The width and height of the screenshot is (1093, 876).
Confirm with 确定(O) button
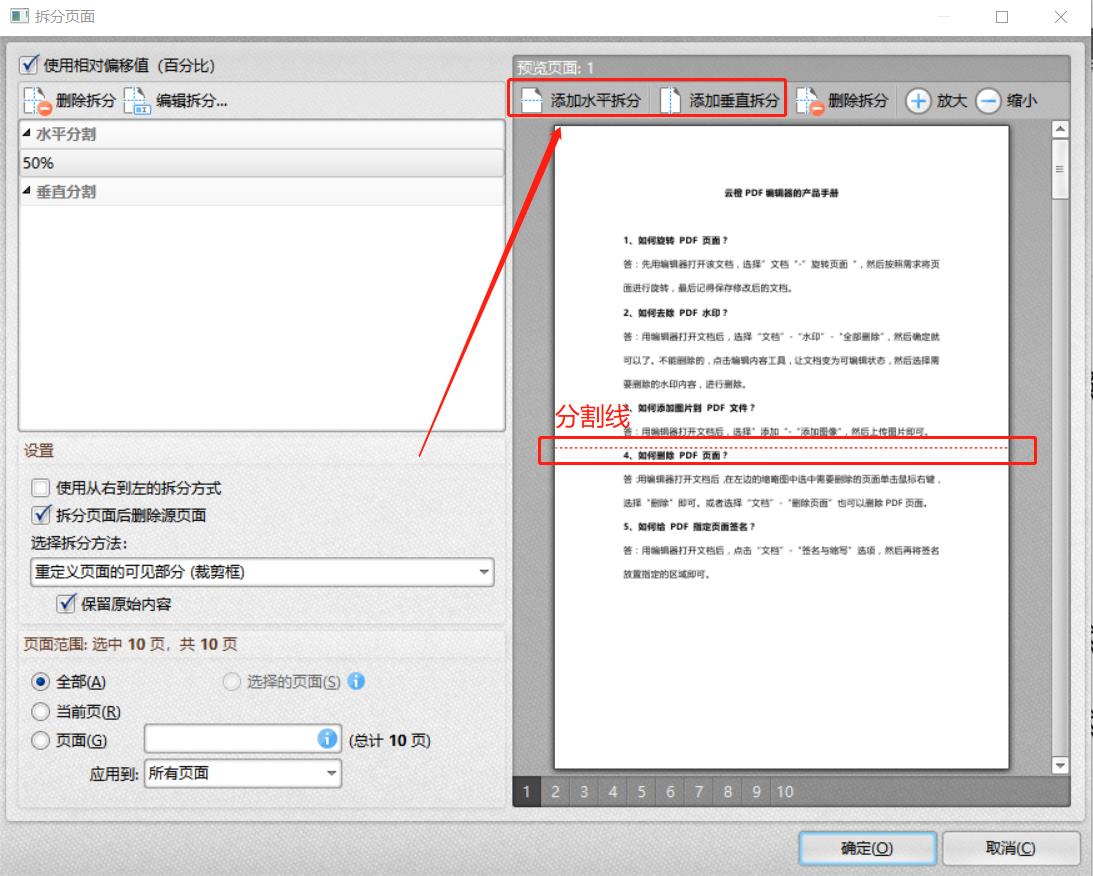pos(867,848)
